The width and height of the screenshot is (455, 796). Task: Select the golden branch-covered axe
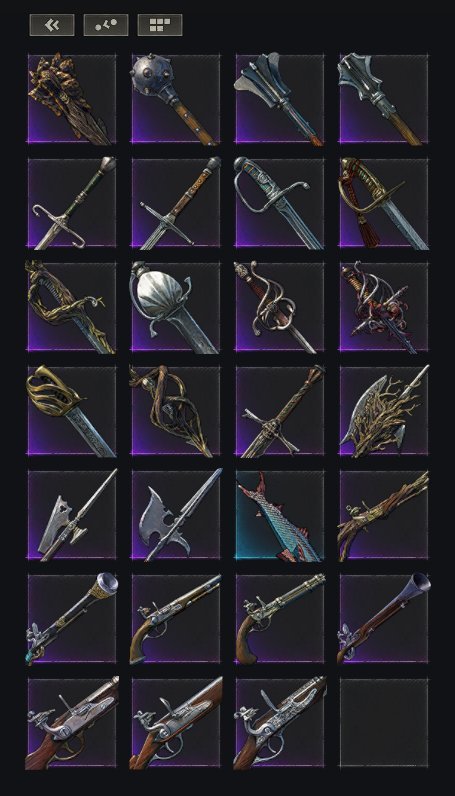[384, 411]
